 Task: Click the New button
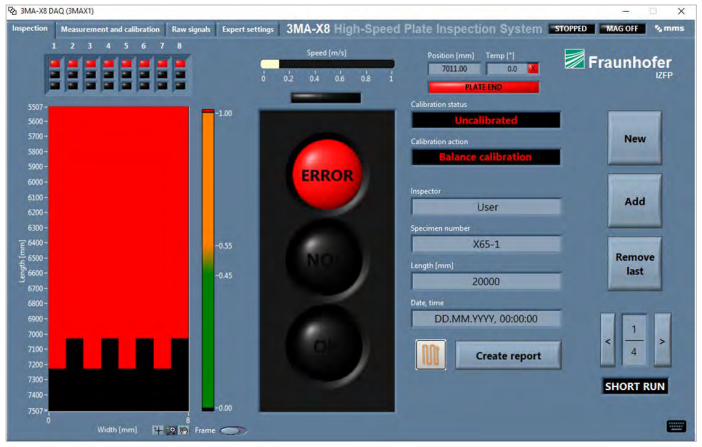click(x=634, y=138)
